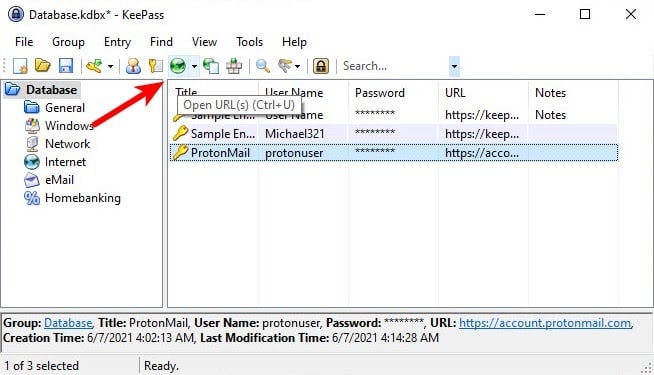Open the File menu
This screenshot has height=375, width=654.
(24, 42)
